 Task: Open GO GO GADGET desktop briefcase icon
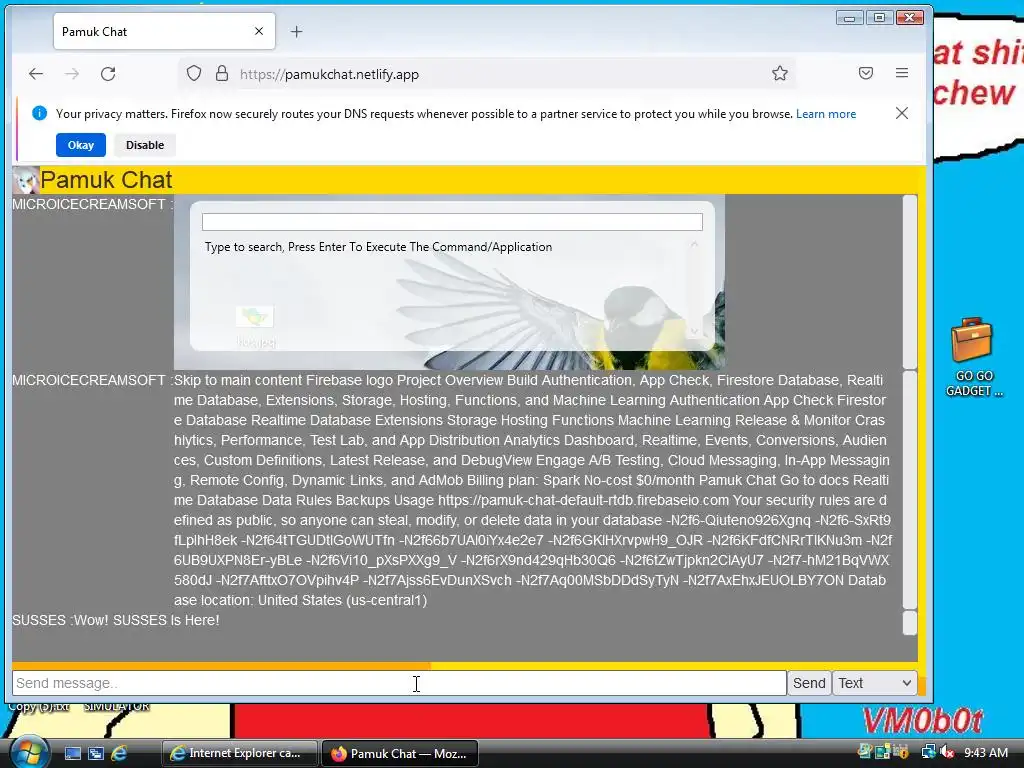pyautogui.click(x=972, y=357)
